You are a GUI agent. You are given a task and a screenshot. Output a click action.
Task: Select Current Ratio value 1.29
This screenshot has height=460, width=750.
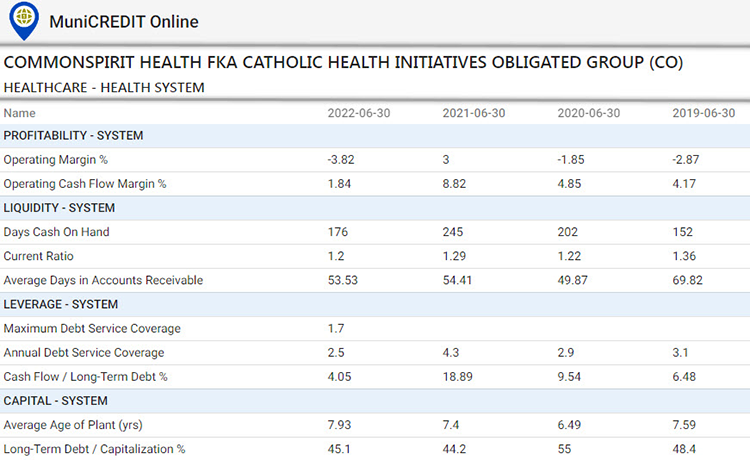click(454, 256)
